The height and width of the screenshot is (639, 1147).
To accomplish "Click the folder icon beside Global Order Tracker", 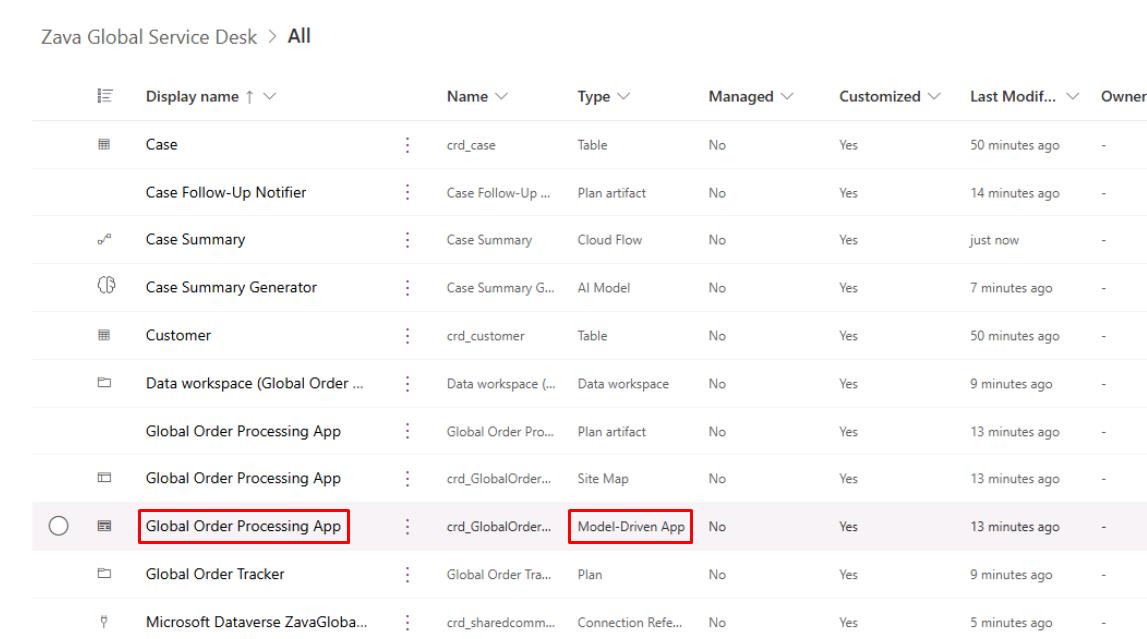I will pyautogui.click(x=104, y=573).
